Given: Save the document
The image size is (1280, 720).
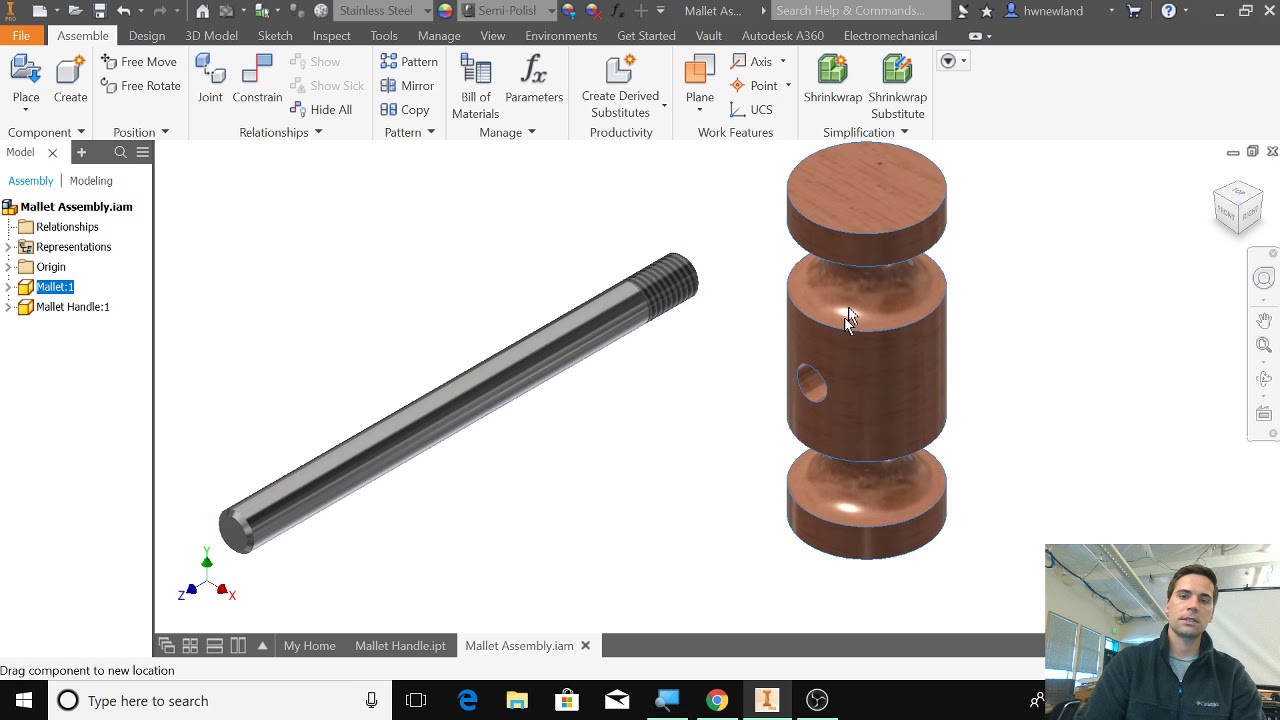Looking at the screenshot, I should (100, 11).
